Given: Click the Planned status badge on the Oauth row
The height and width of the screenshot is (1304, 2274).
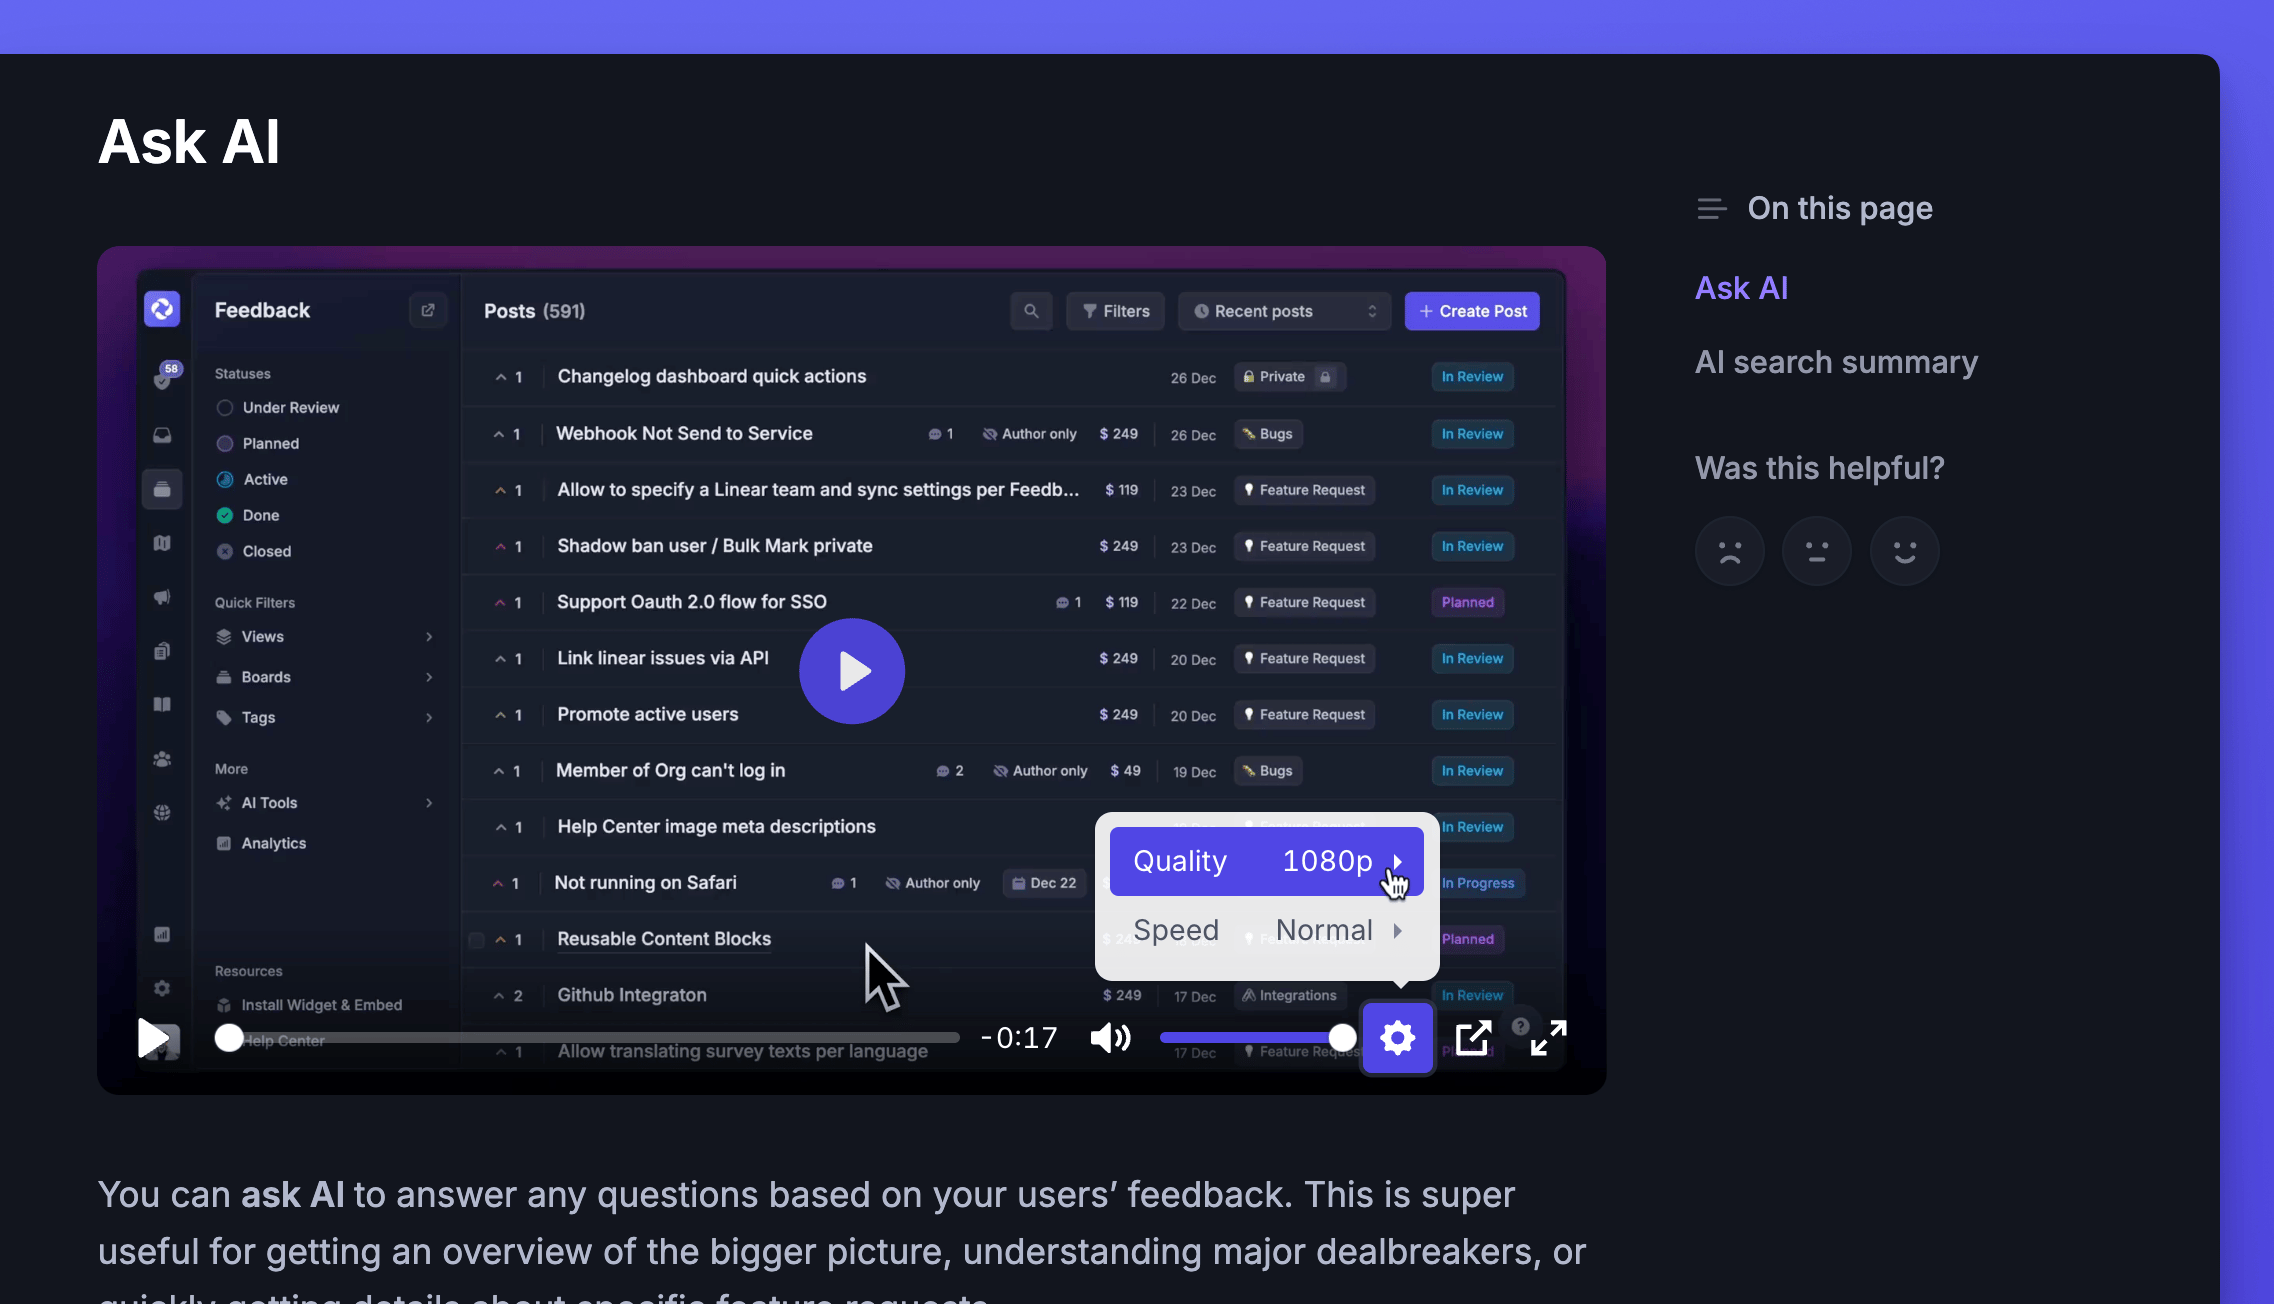Looking at the screenshot, I should click(1467, 602).
